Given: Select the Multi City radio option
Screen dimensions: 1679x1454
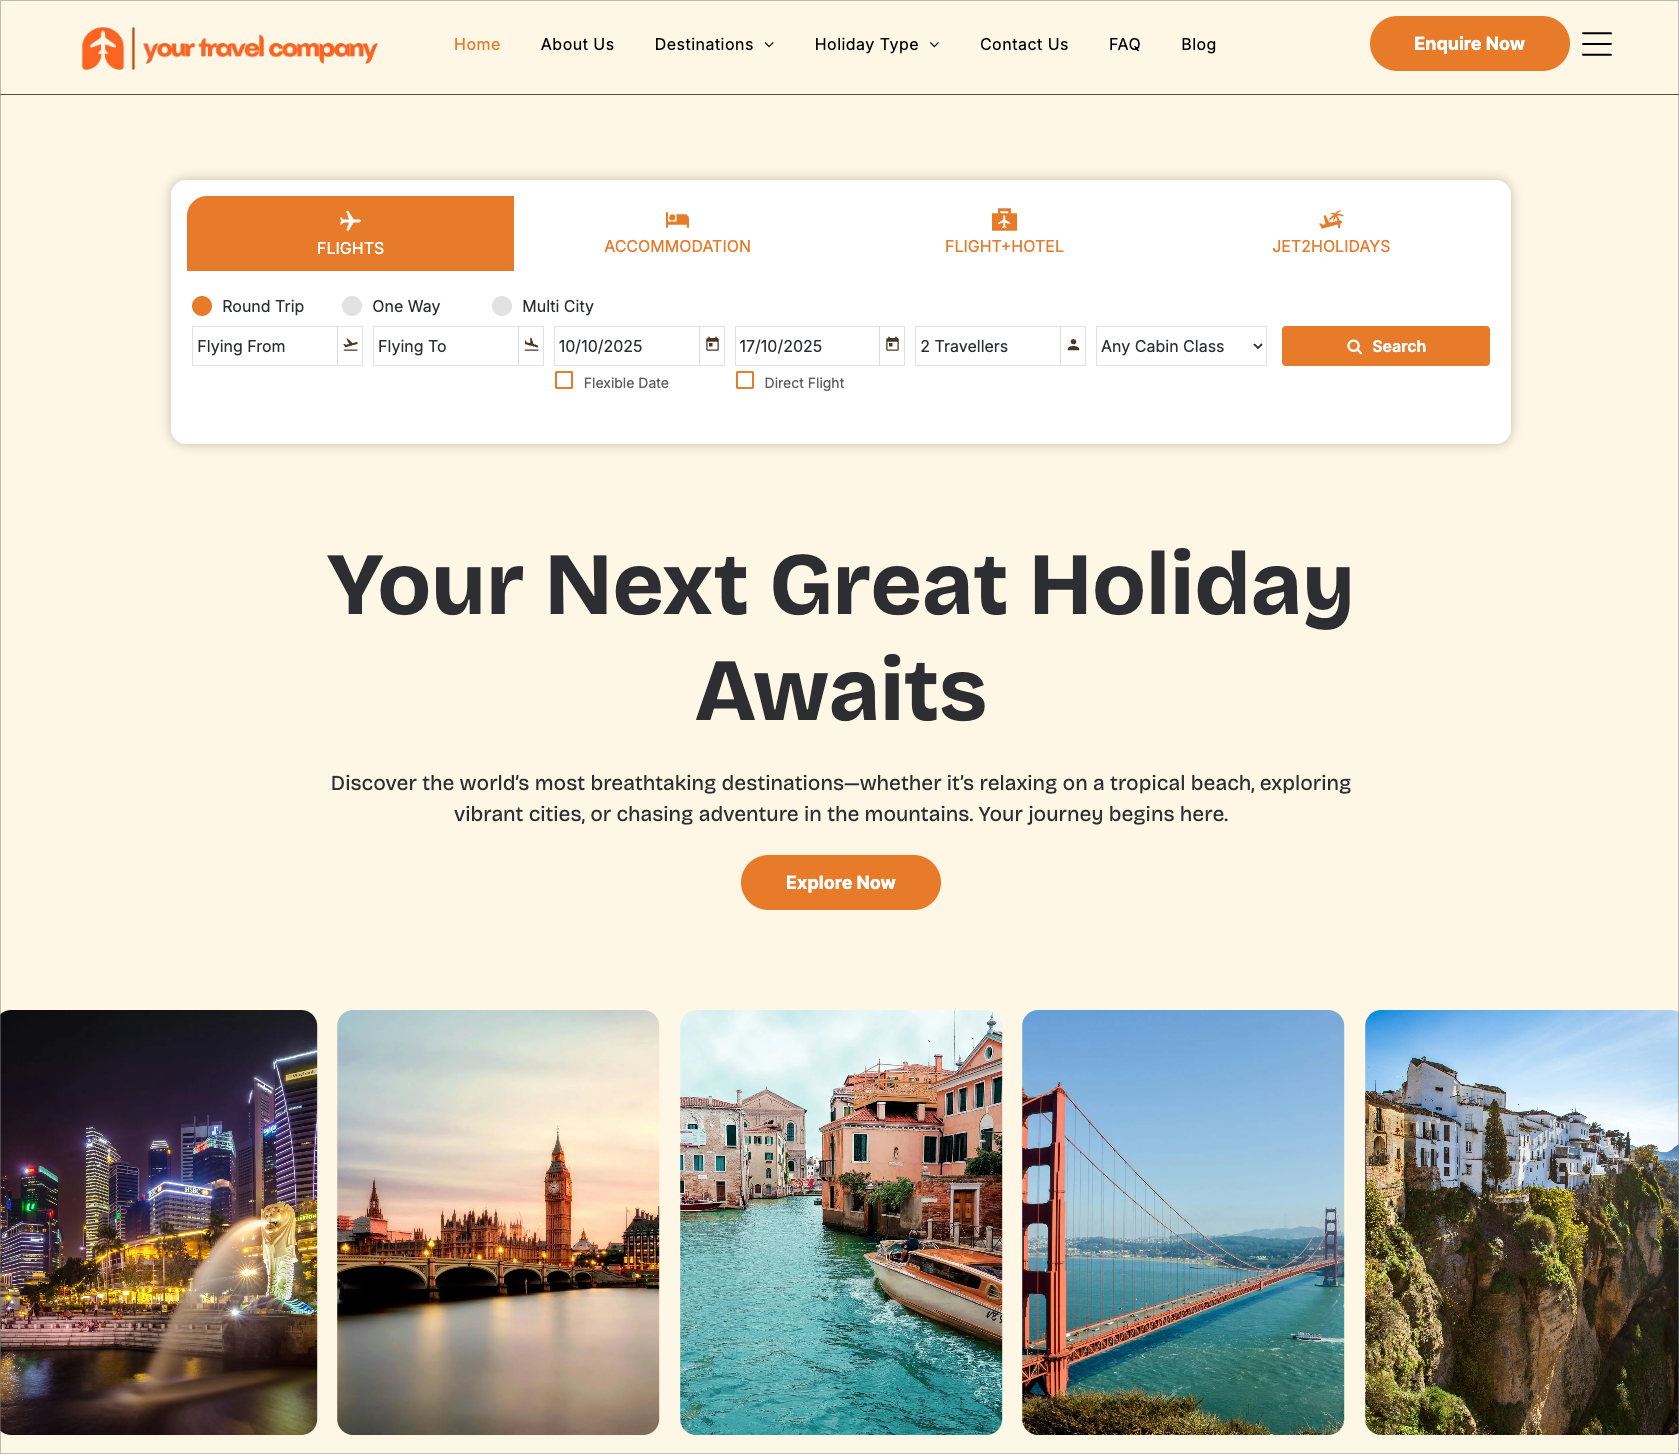Looking at the screenshot, I should coord(502,306).
